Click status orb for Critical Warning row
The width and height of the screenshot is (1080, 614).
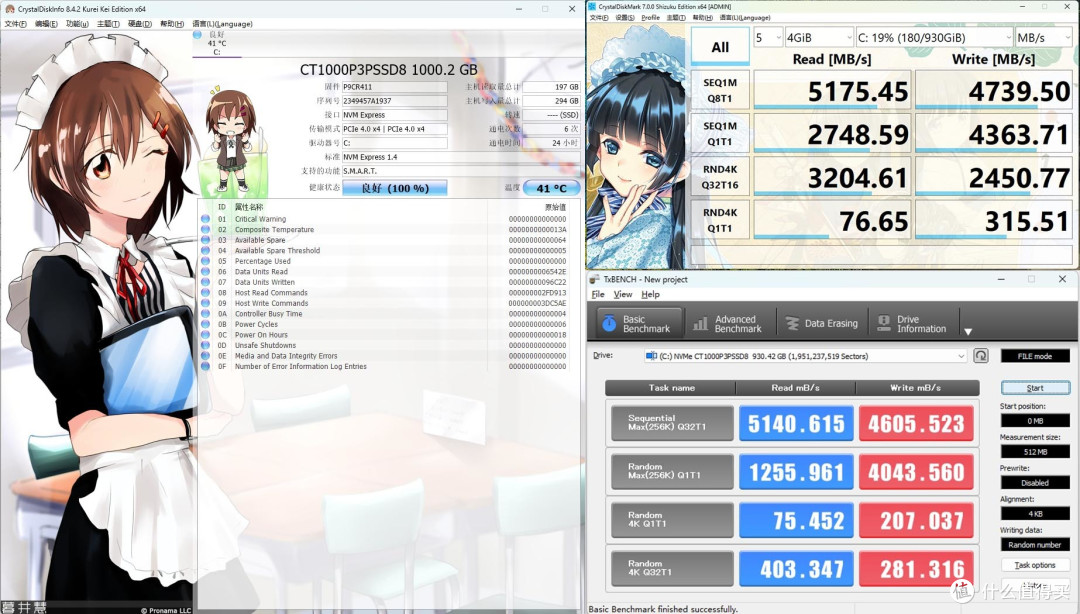[205, 218]
